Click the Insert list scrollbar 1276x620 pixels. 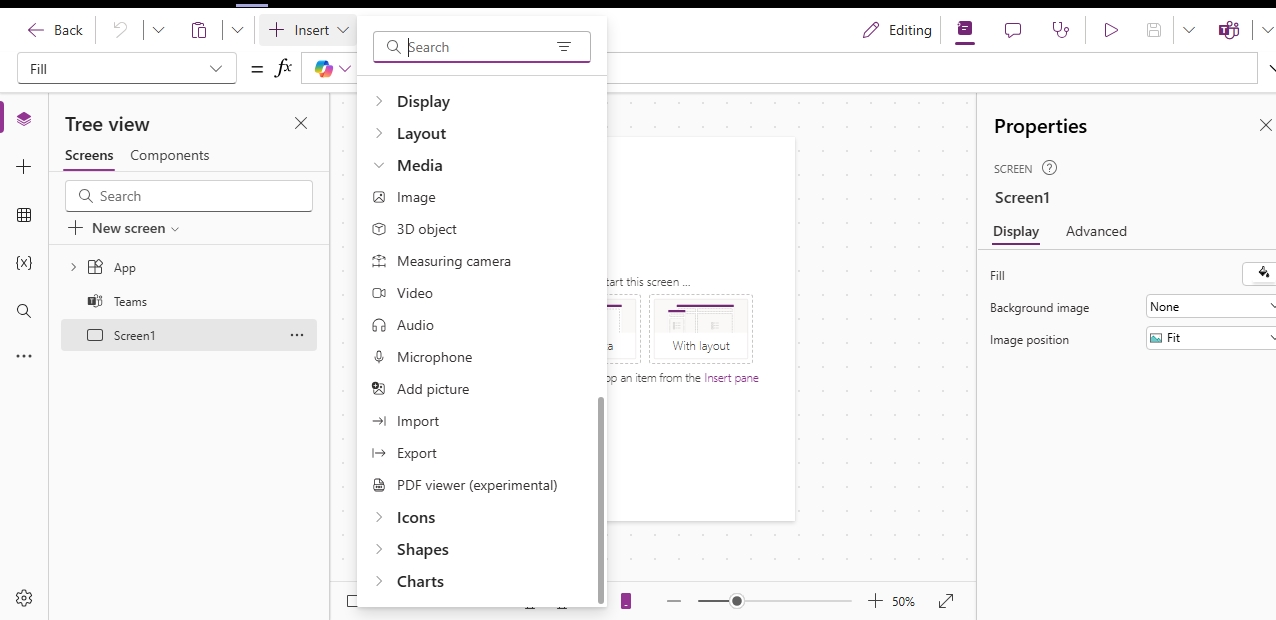click(601, 500)
